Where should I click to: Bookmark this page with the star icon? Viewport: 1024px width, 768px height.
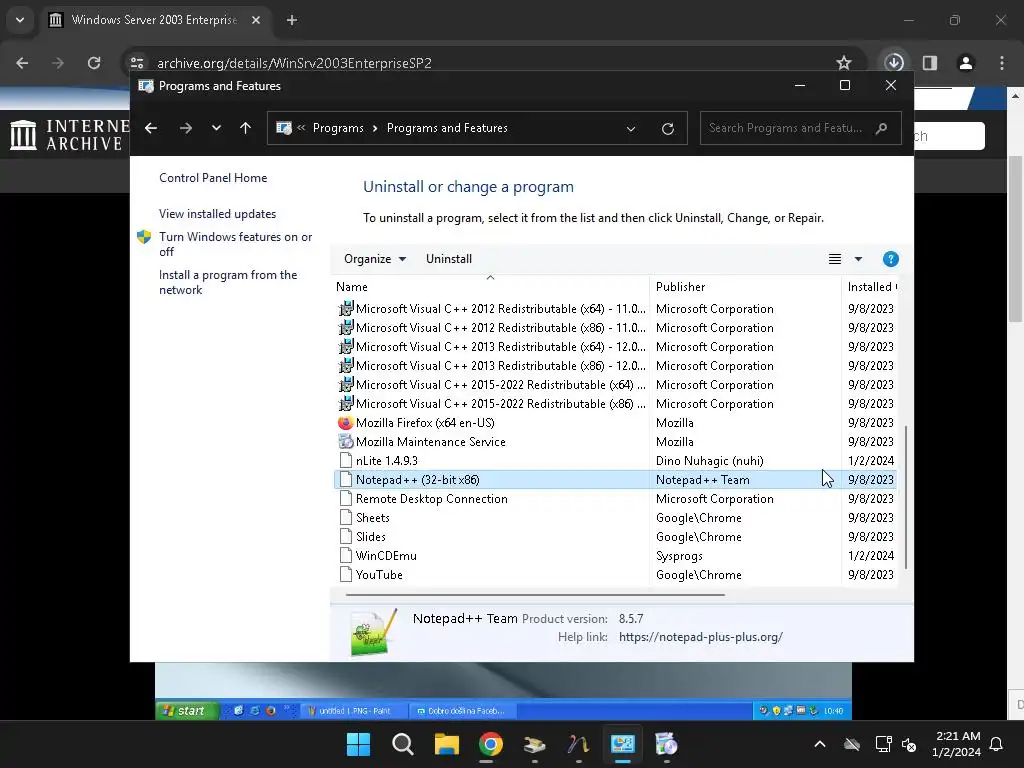[x=844, y=63]
